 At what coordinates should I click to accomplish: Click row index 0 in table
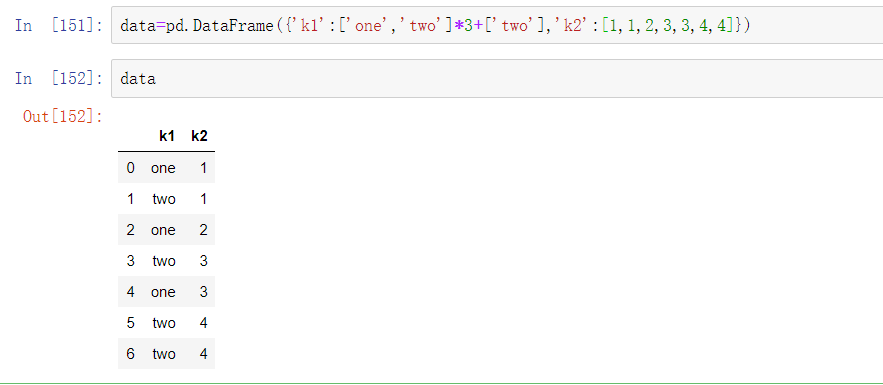(x=131, y=168)
